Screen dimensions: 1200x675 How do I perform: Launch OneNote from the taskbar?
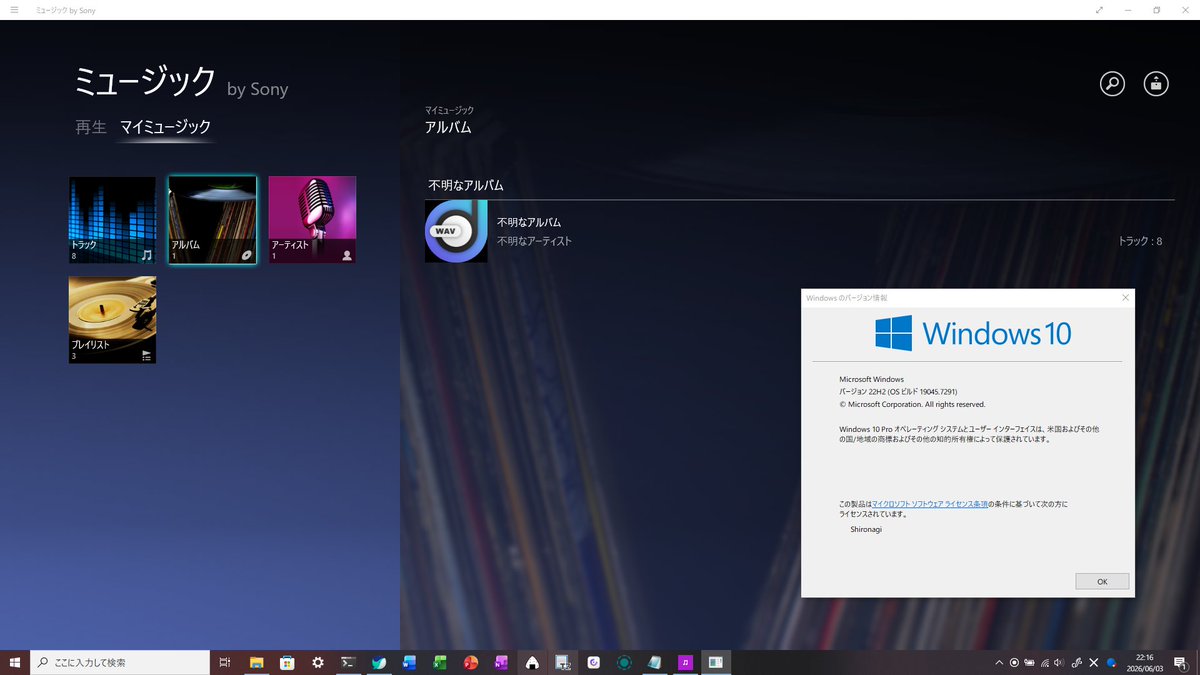[500, 662]
